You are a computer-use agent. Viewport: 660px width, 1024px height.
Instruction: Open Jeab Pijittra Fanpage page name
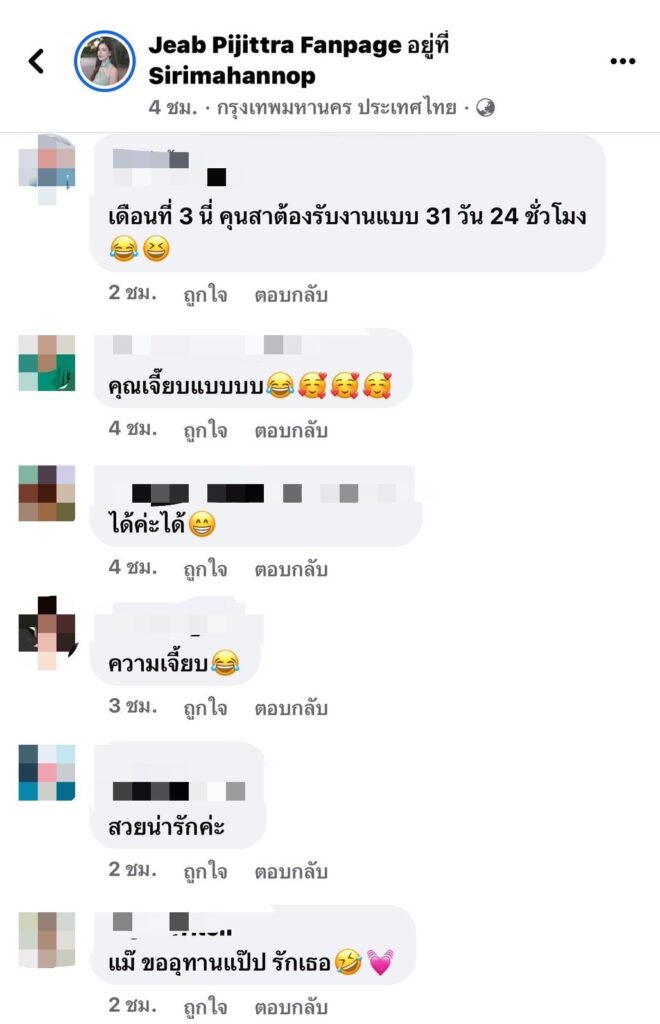(275, 45)
